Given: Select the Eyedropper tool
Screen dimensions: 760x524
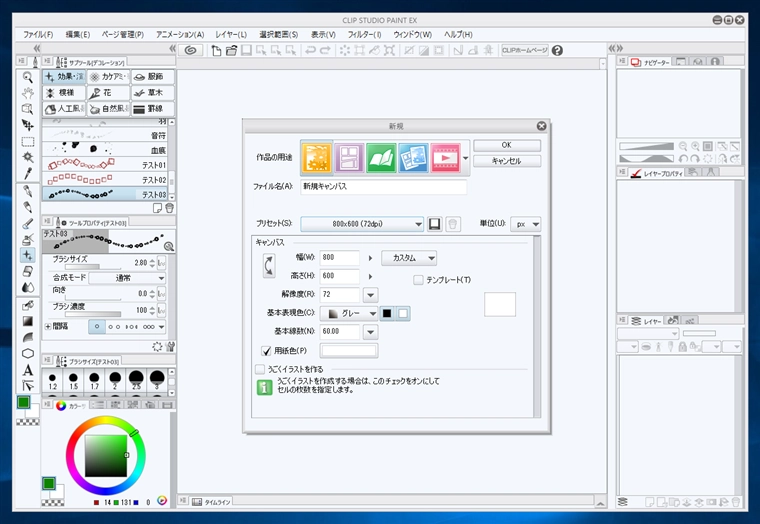Looking at the screenshot, I should pos(28,173).
